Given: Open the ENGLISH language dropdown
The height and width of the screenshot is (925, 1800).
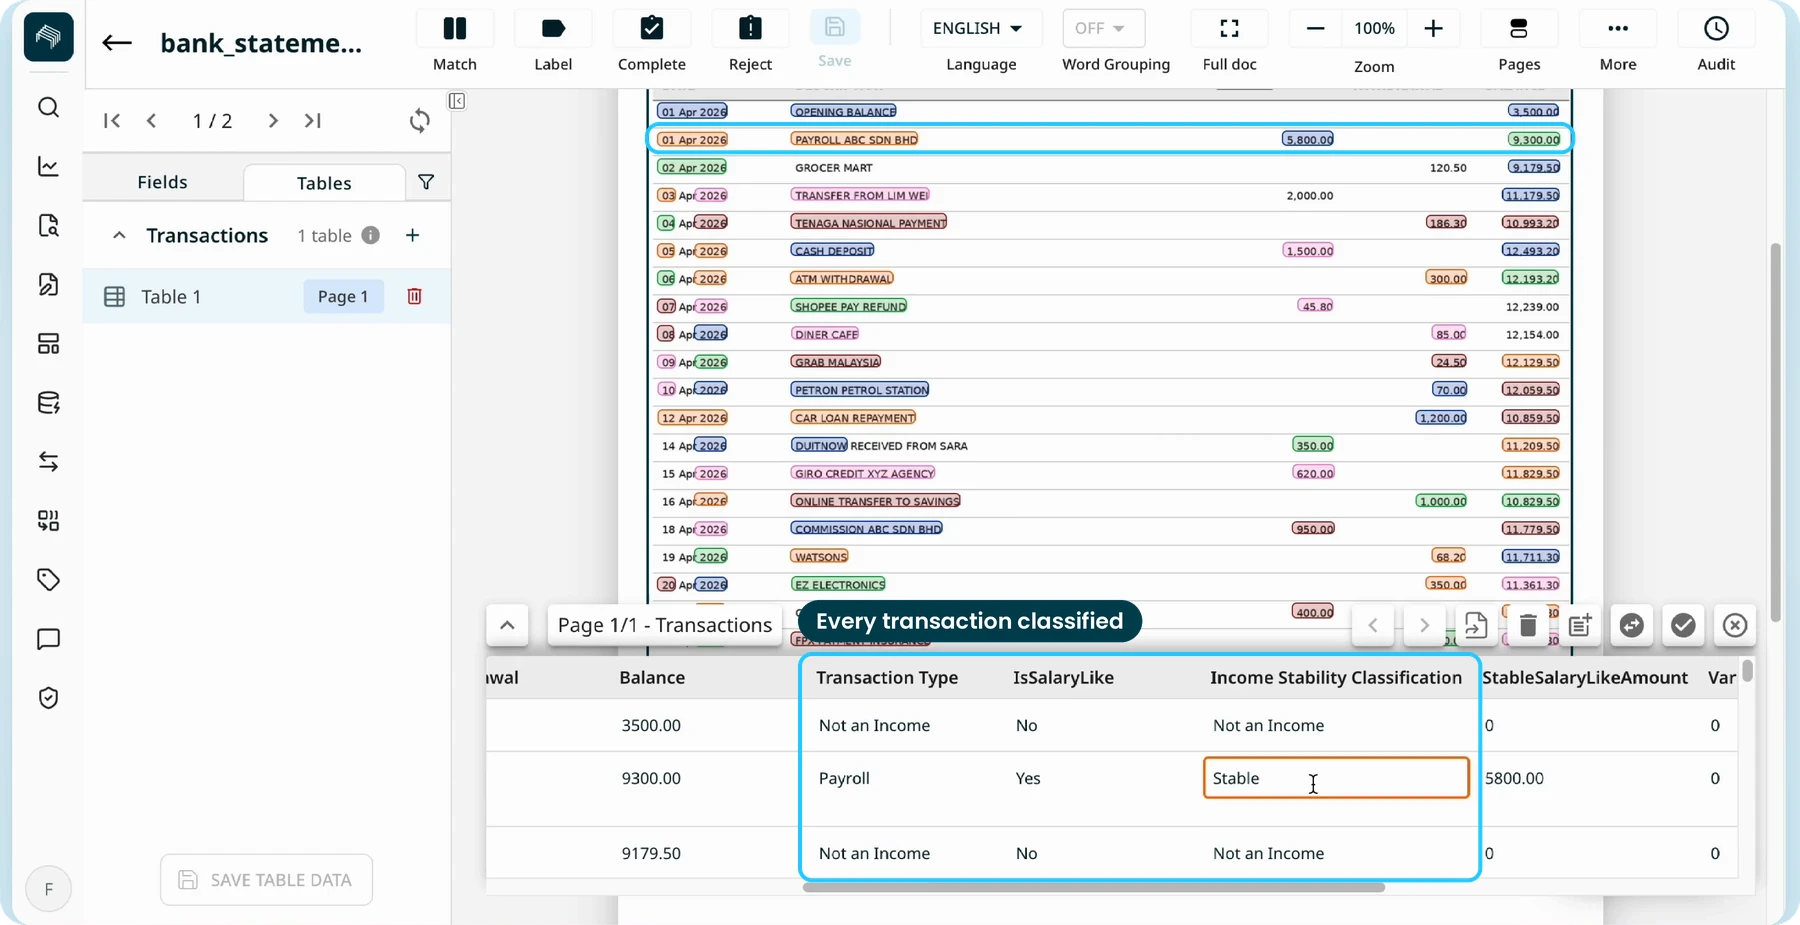Looking at the screenshot, I should [981, 28].
